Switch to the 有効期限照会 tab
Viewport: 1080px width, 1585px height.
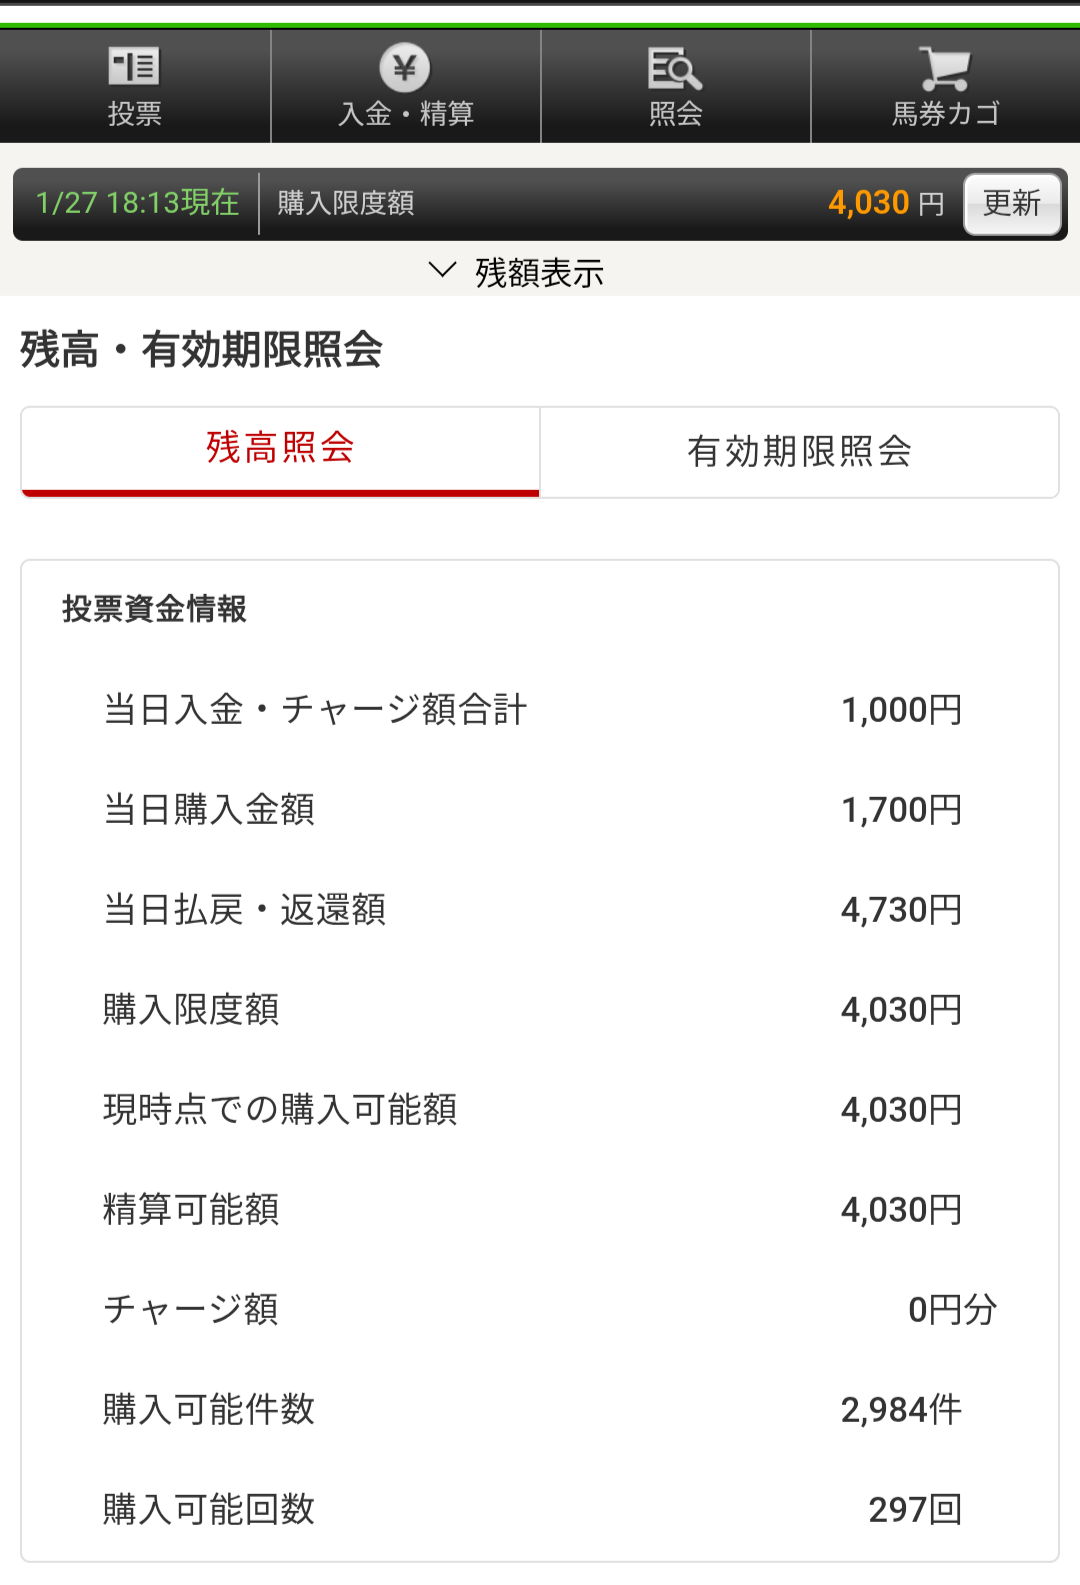click(799, 452)
